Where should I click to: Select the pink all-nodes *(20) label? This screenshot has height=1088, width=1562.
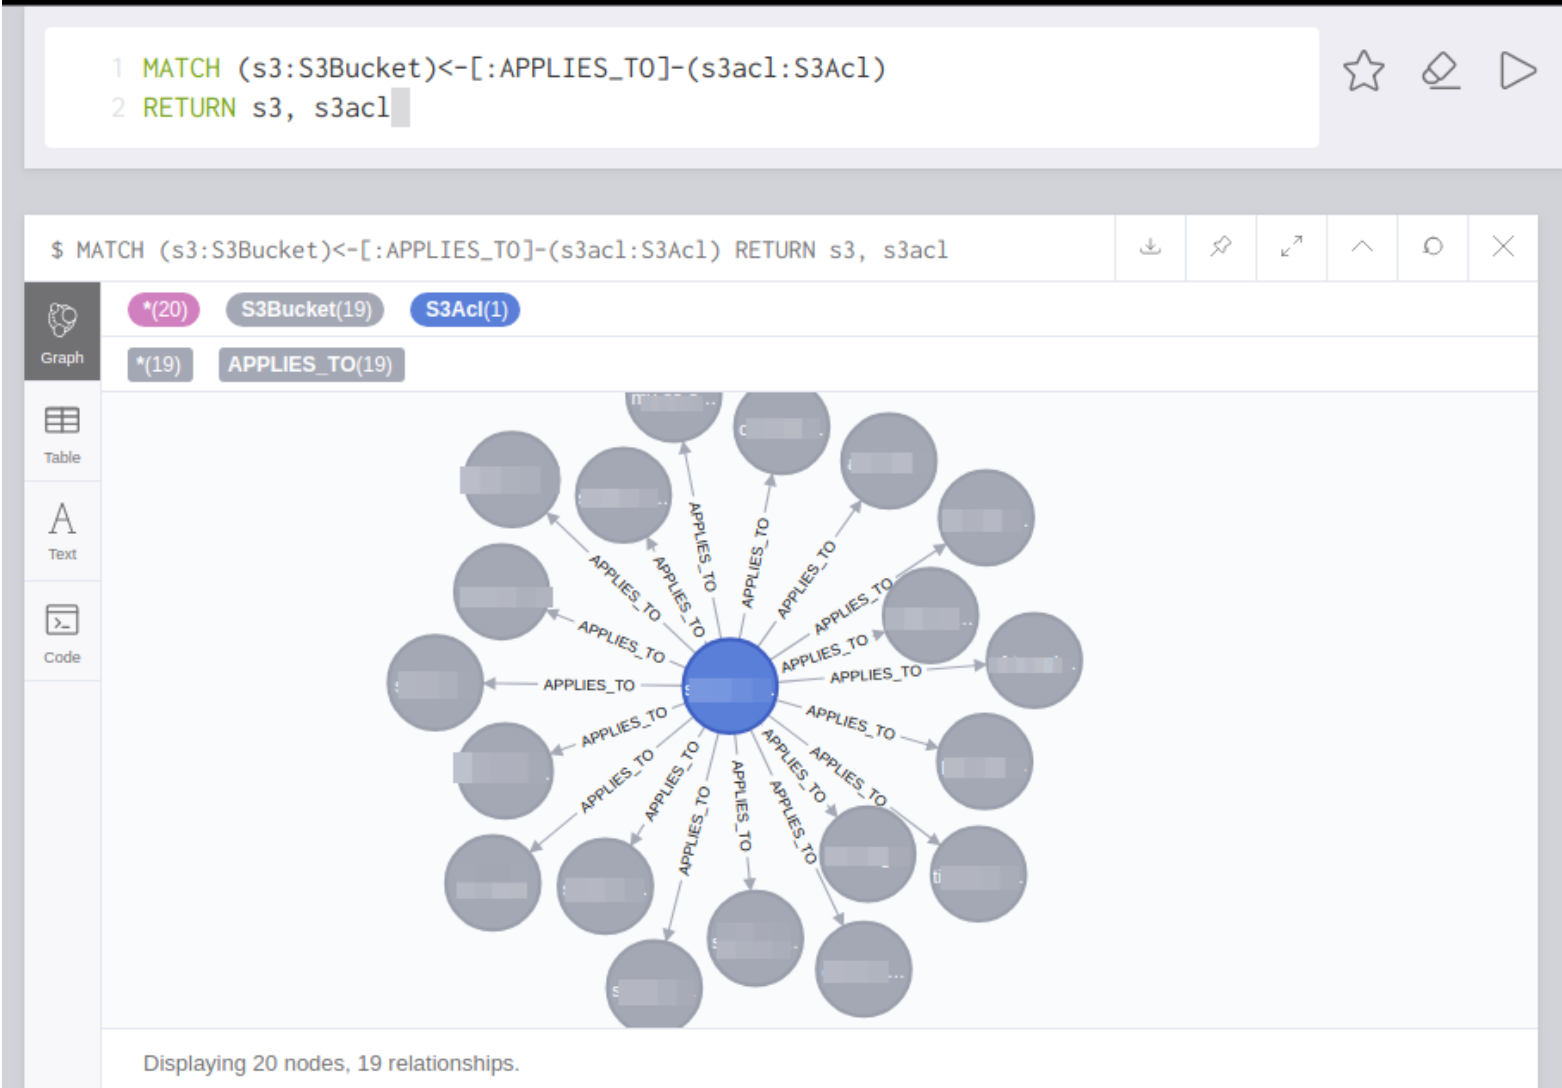[x=164, y=310]
